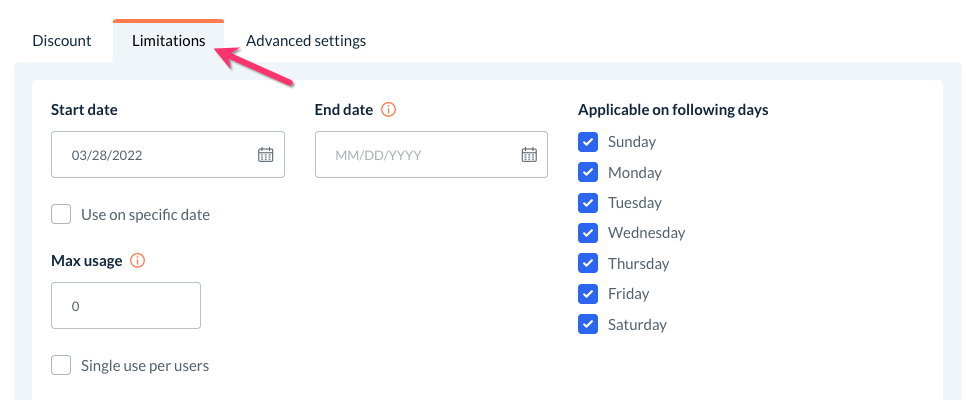Enable Single use per users checkbox
This screenshot has width=976, height=400.
(x=62, y=365)
